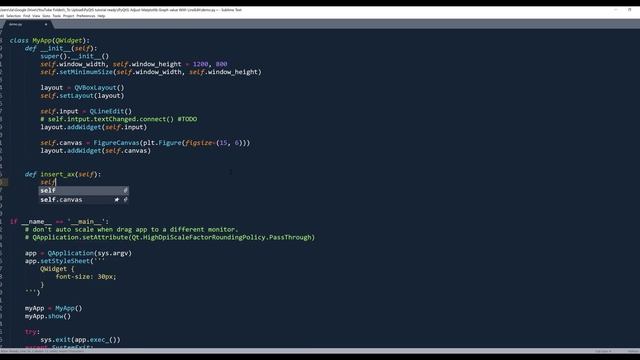
Task: Click 'layout.addWidget(self.input)' line
Action: tap(93, 127)
